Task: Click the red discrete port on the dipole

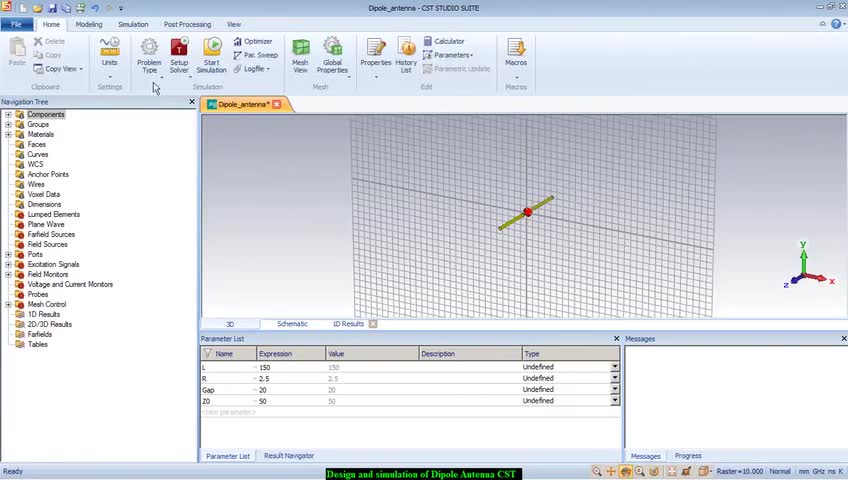Action: point(528,212)
